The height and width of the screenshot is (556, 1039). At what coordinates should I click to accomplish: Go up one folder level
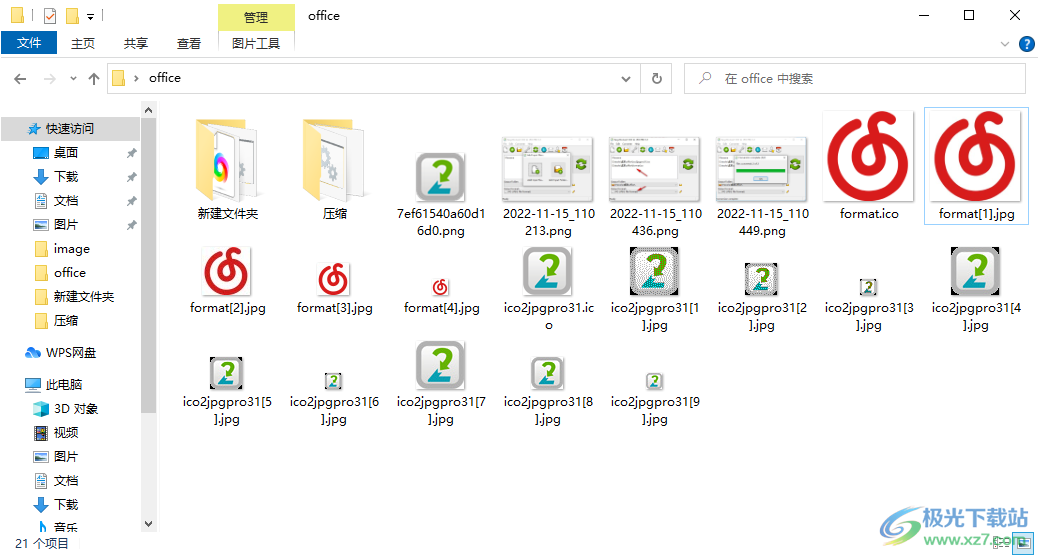94,79
